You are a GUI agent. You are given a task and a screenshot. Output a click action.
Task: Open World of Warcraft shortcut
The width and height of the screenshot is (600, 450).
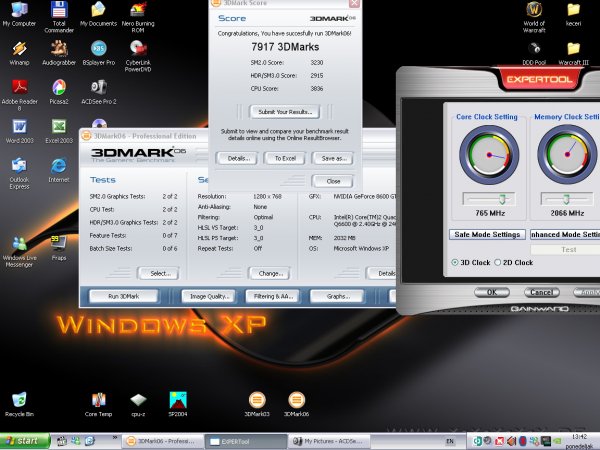pyautogui.click(x=534, y=17)
